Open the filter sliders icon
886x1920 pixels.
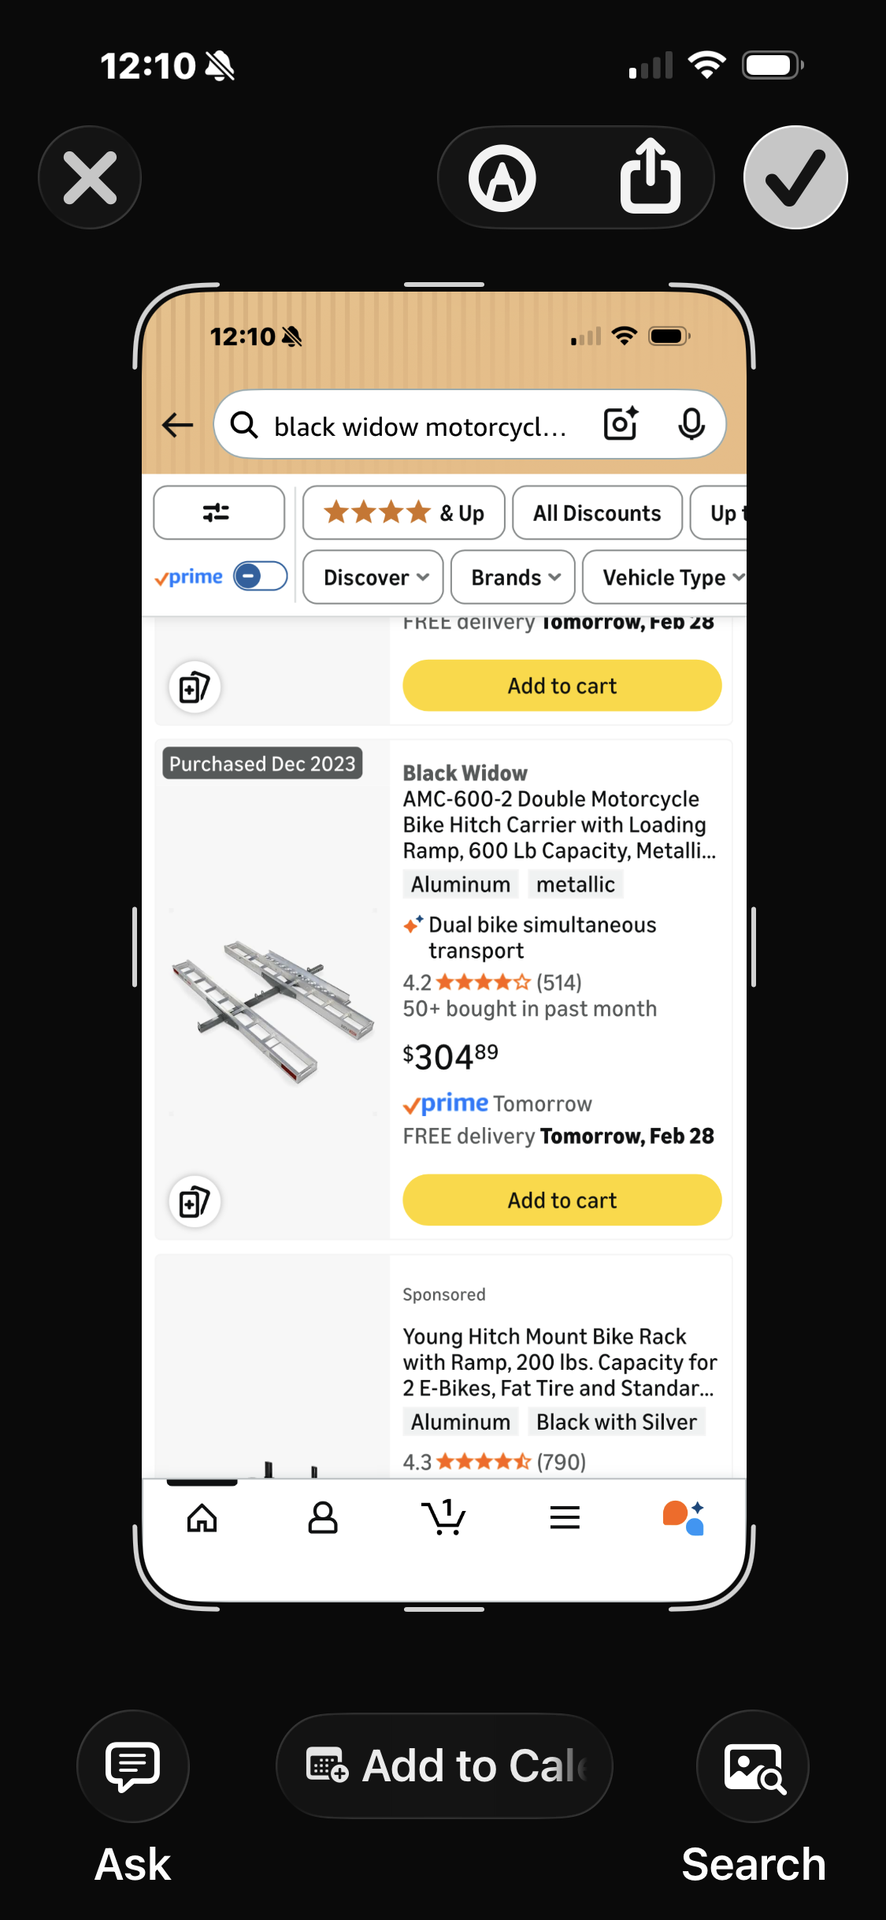218,513
